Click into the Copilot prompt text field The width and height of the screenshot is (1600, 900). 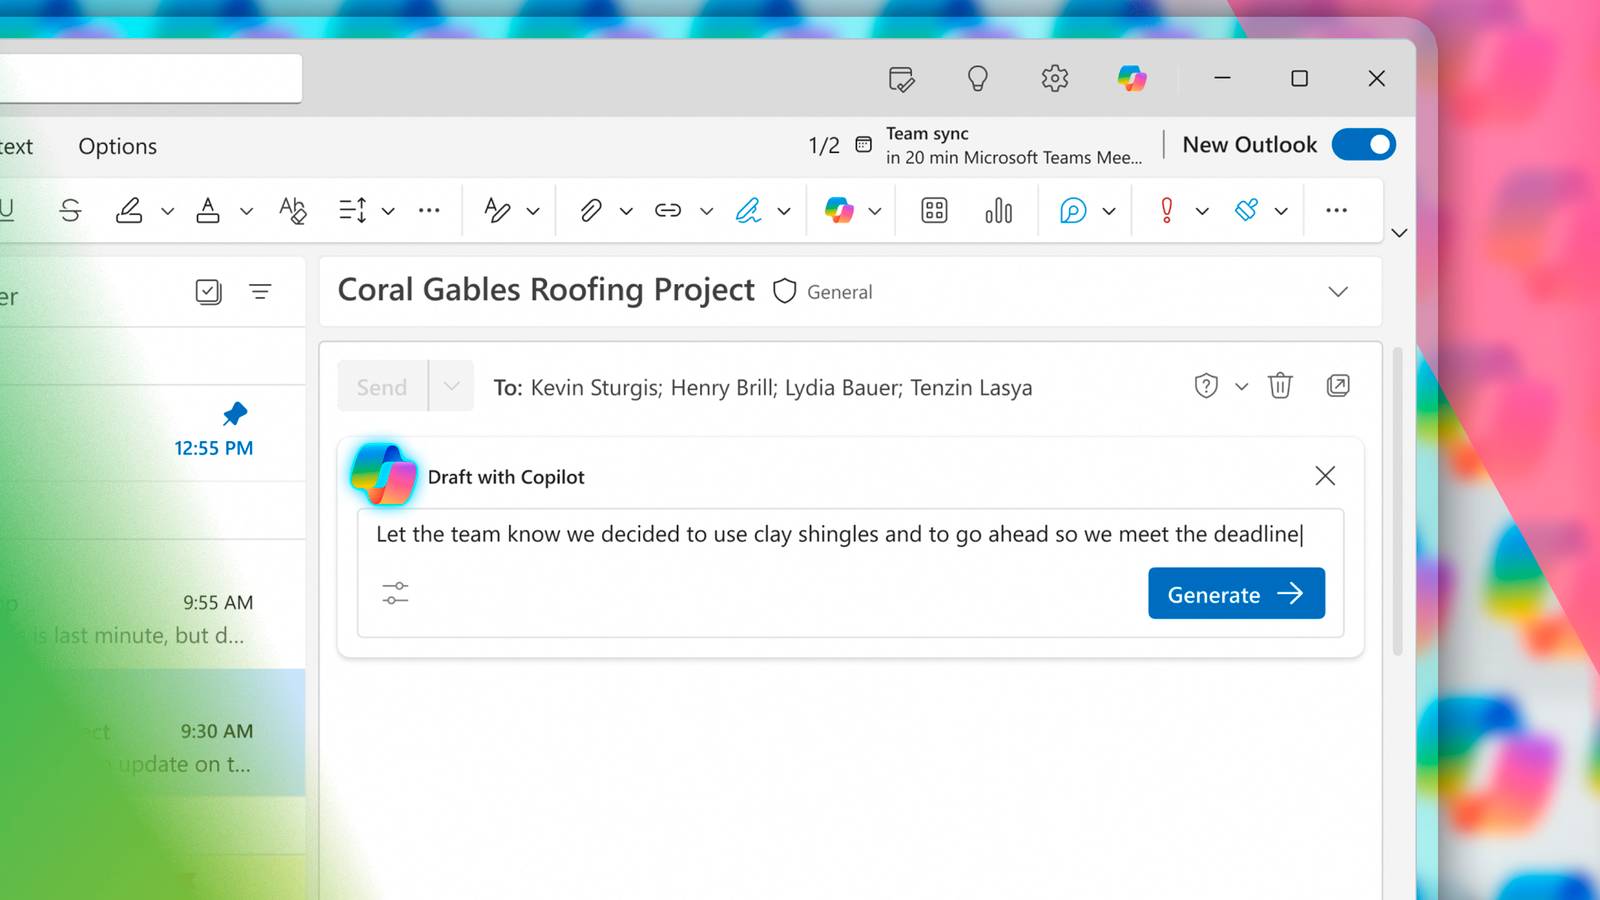838,535
